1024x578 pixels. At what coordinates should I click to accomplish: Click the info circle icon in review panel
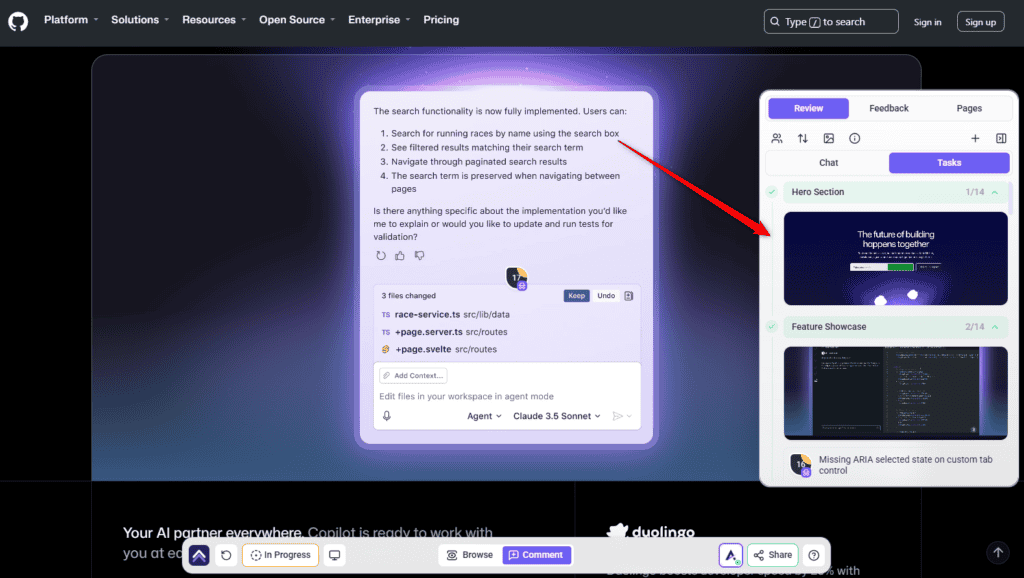[854, 138]
